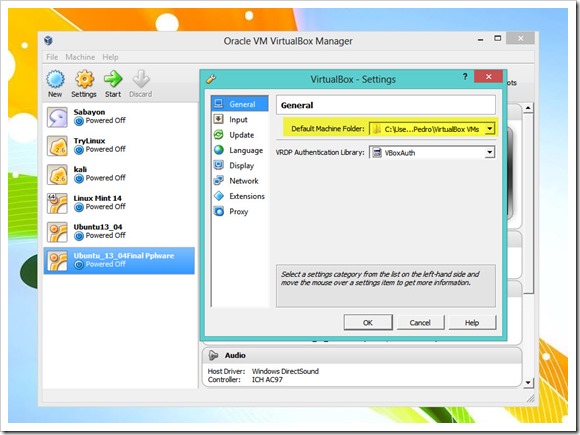Click the Audio speaker icon in details pane

pyautogui.click(x=213, y=355)
